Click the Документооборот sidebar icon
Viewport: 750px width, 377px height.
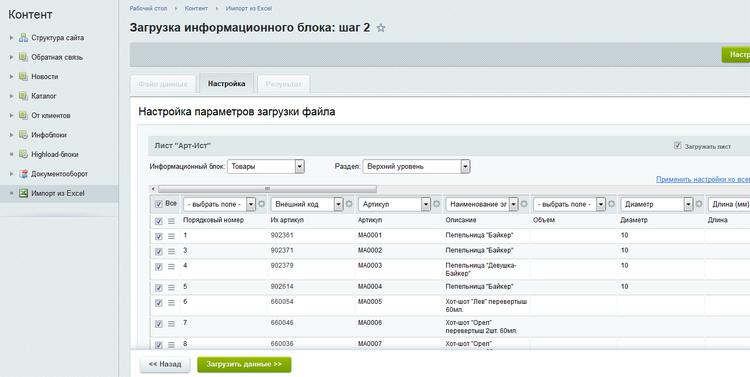pos(23,174)
